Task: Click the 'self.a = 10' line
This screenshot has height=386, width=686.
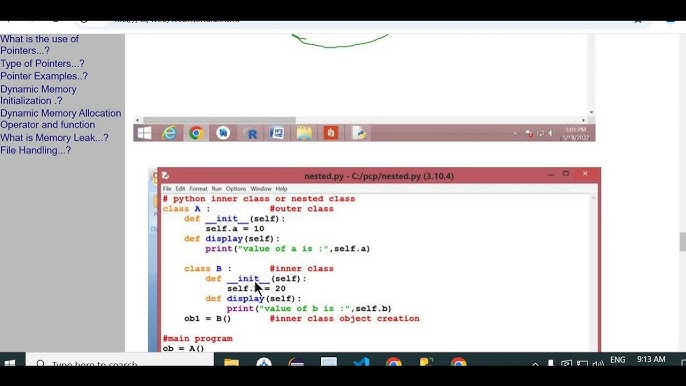Action: click(235, 228)
